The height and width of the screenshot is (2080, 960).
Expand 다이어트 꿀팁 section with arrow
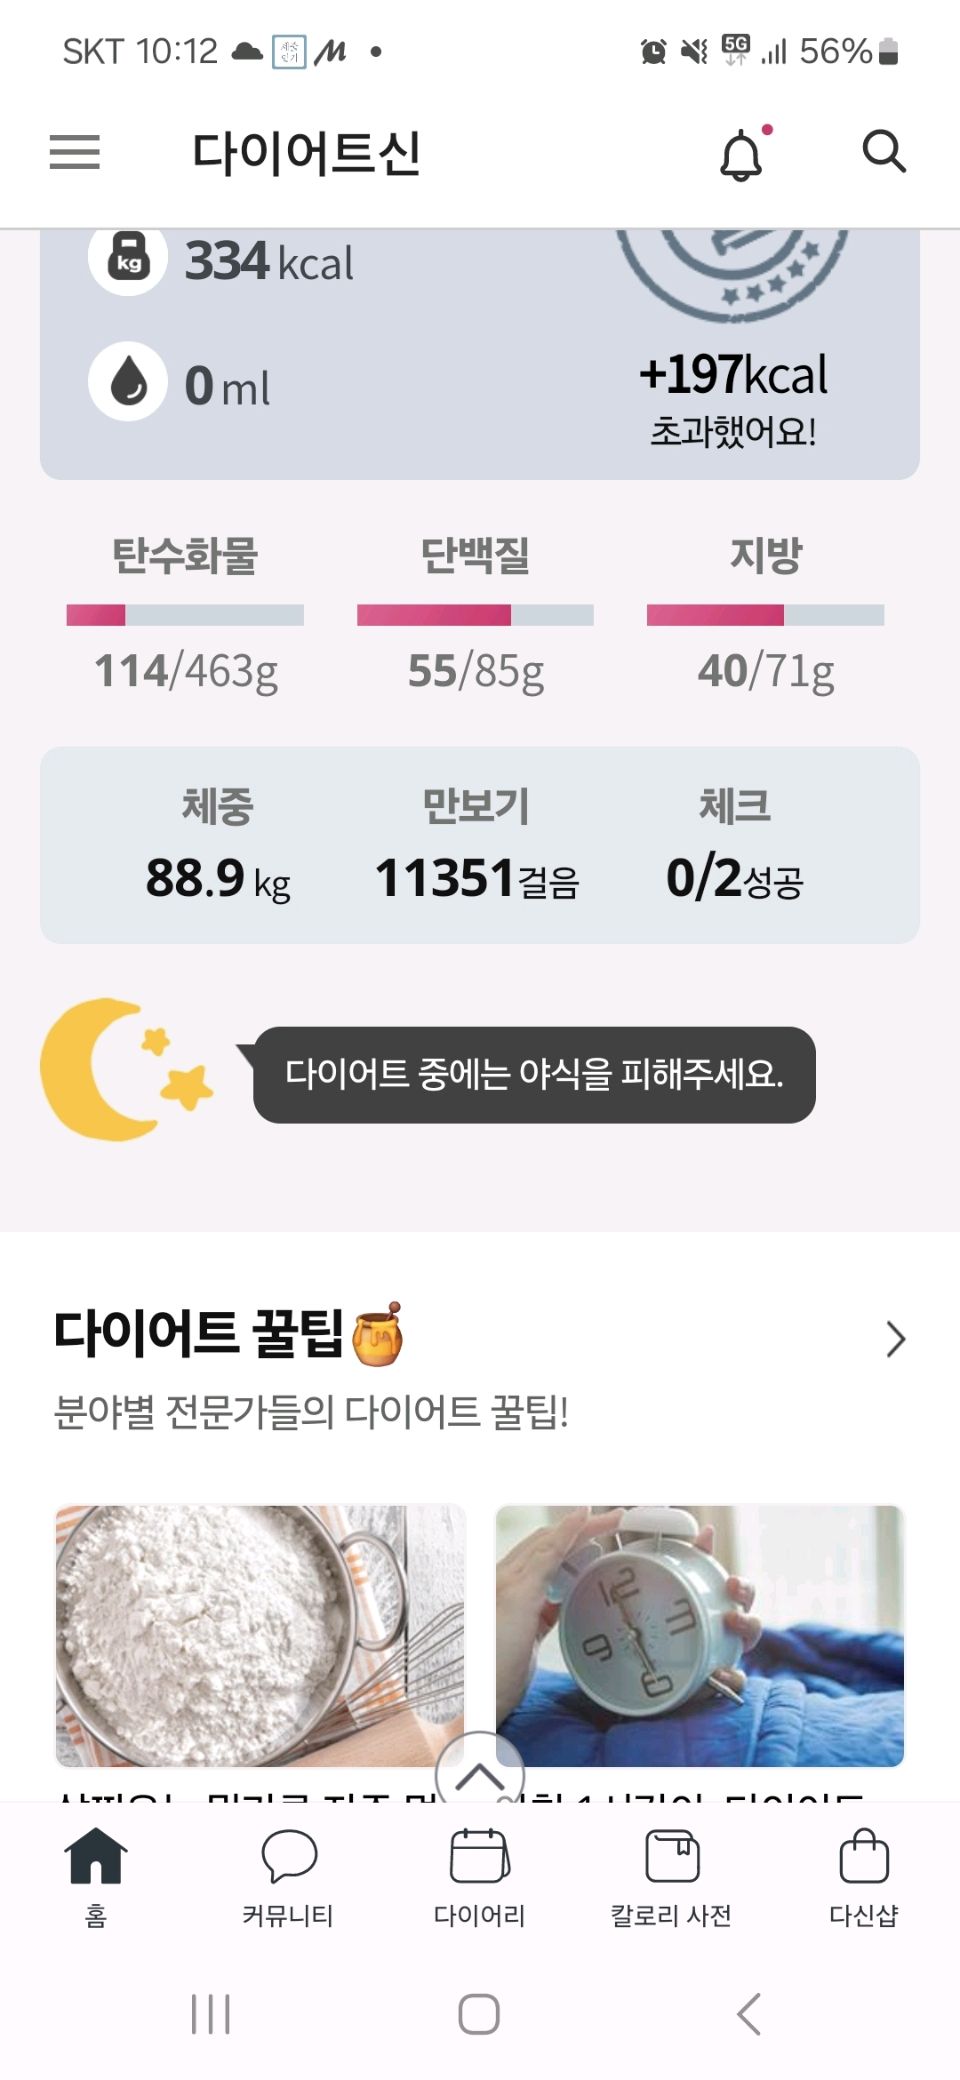click(x=894, y=1339)
